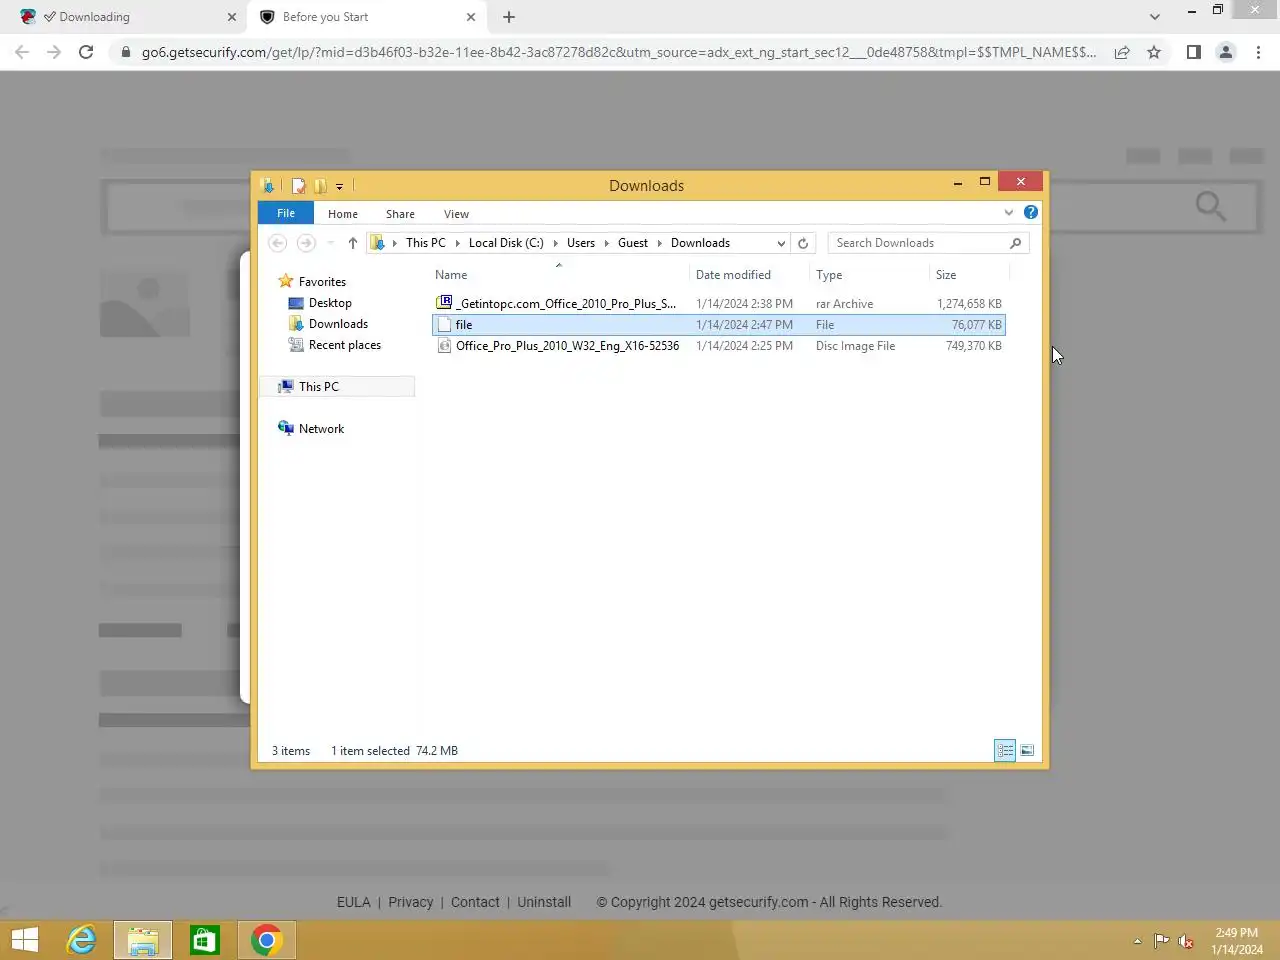Sort by Size column header
1280x960 pixels.
click(946, 275)
